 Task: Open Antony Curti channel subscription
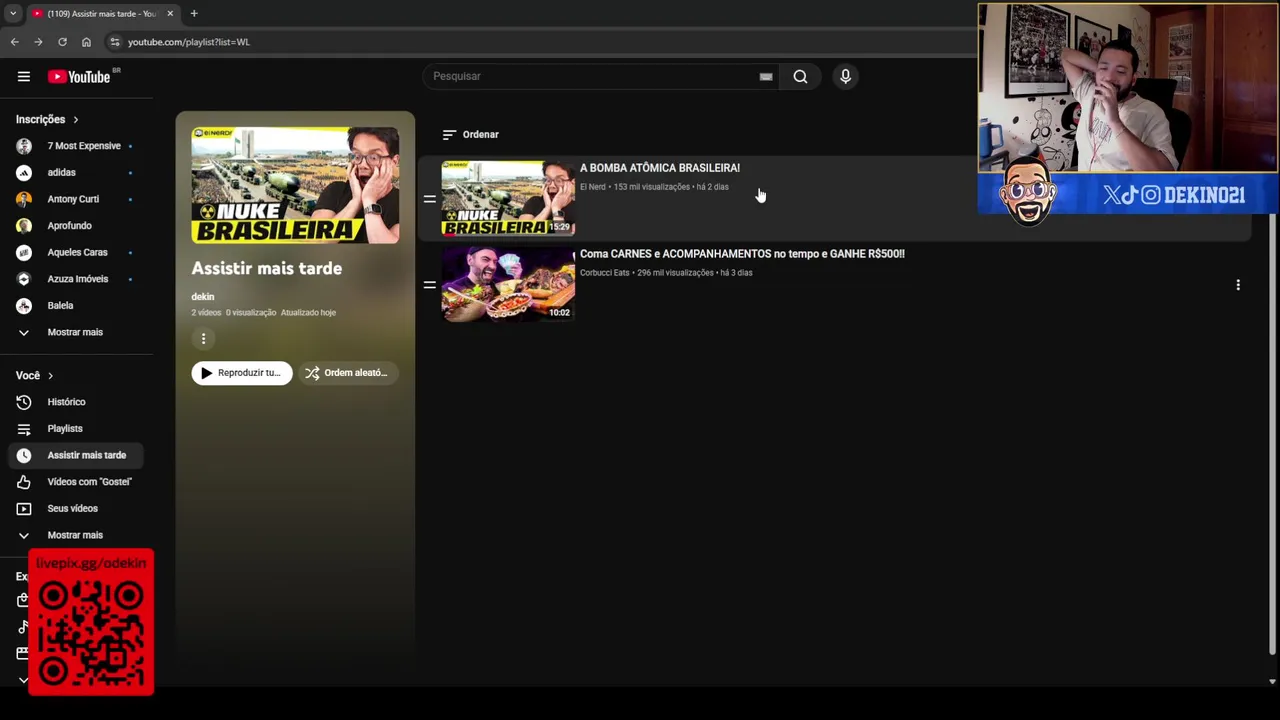(75, 199)
